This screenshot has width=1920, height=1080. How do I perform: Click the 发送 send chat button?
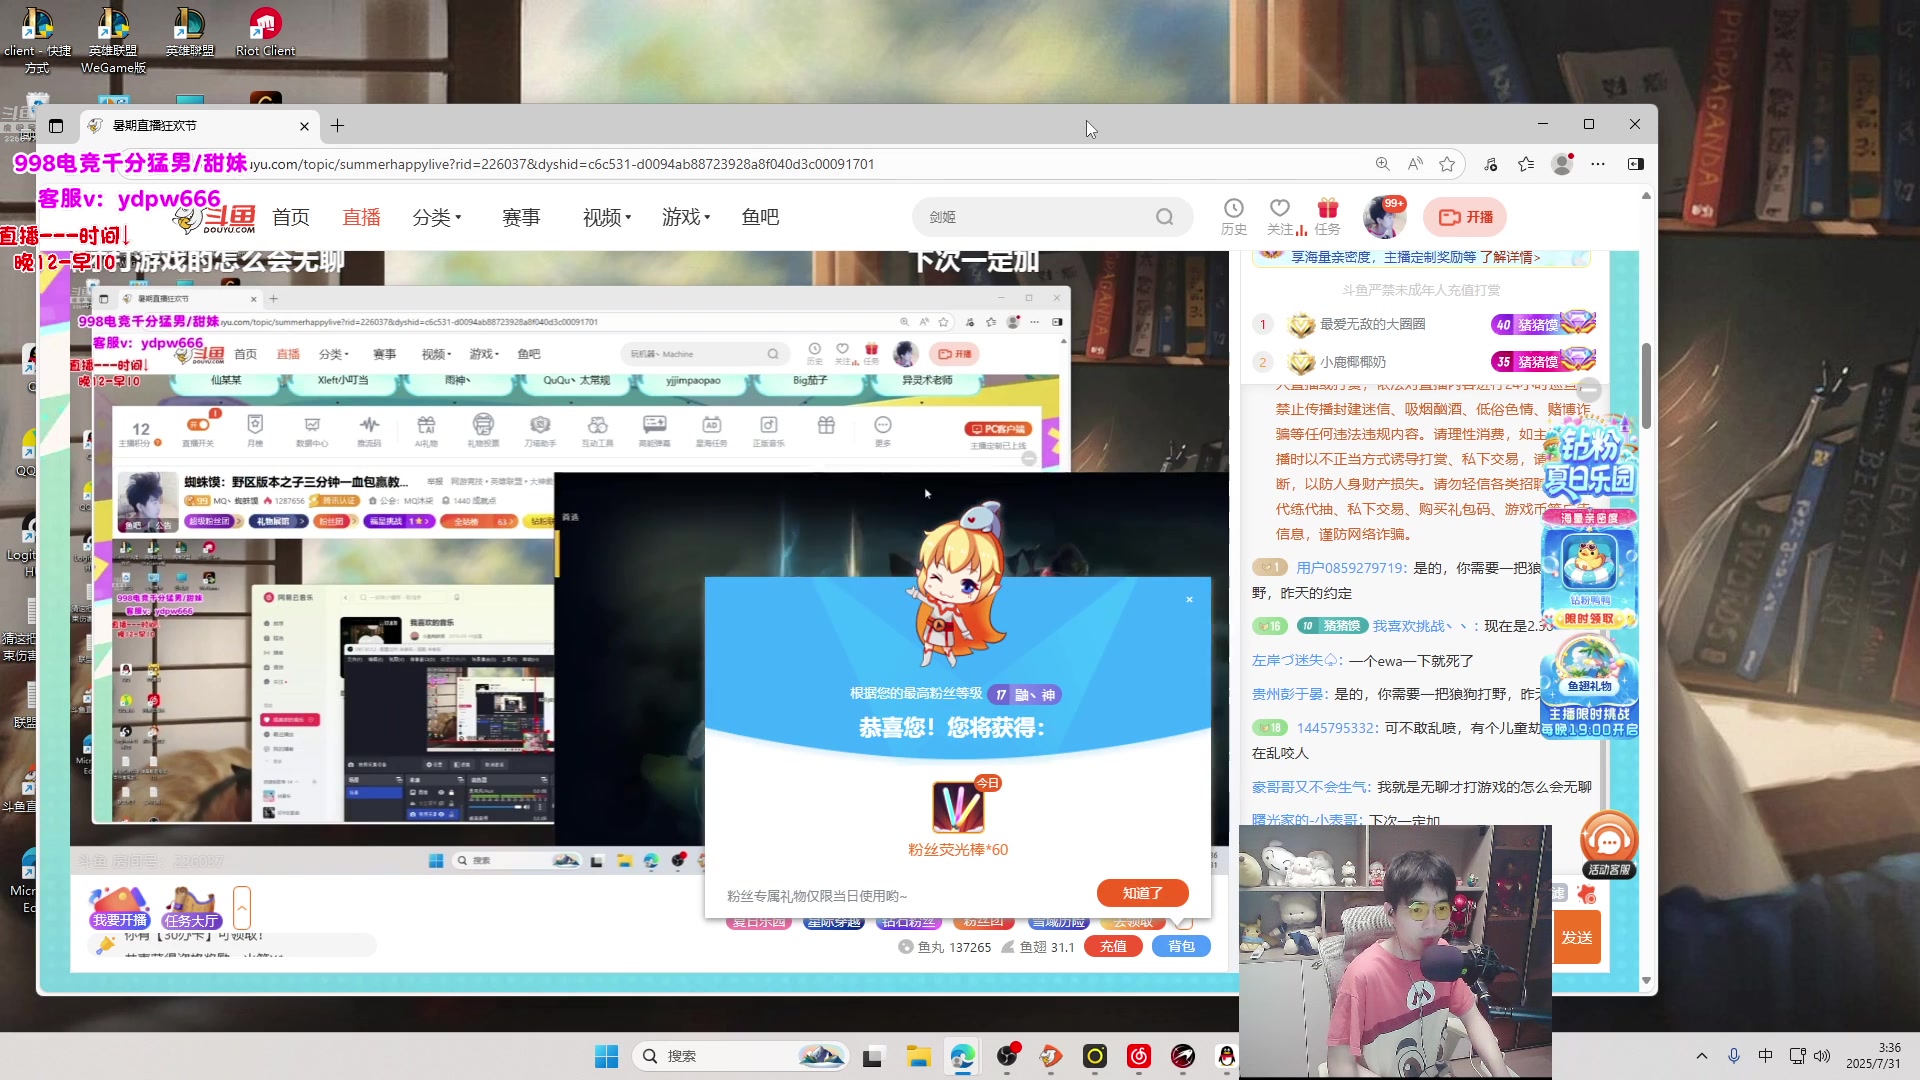(1577, 937)
